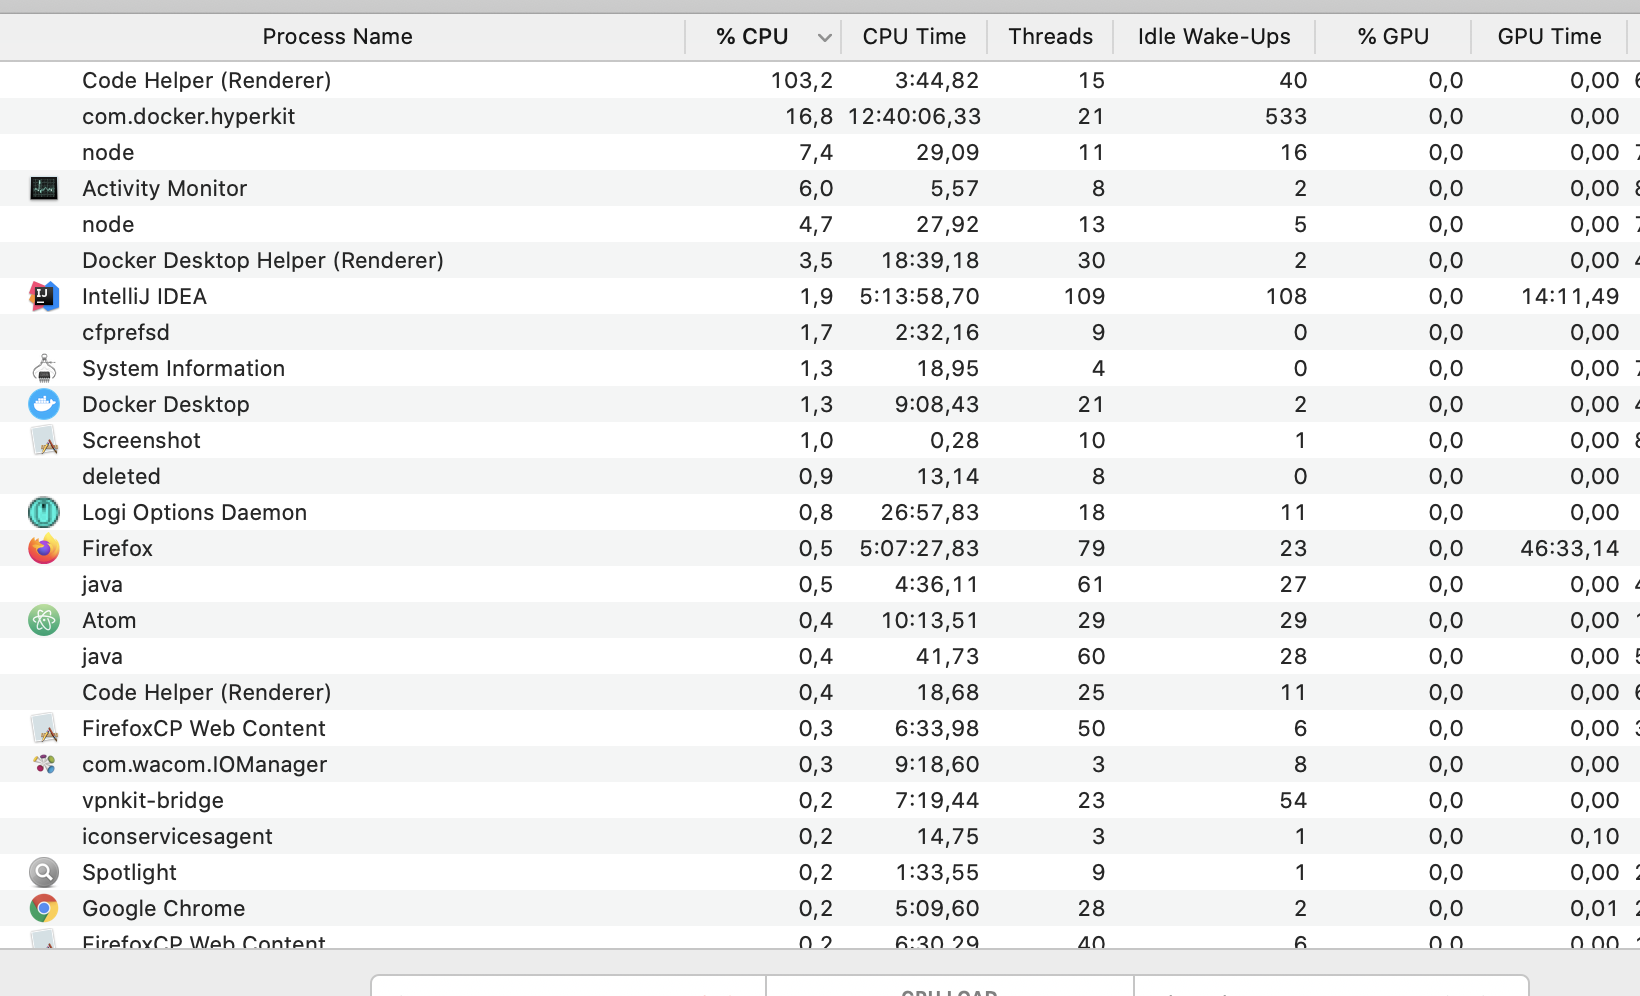Sort processes by CPU Time column
Viewport: 1640px width, 996px height.
pos(913,36)
